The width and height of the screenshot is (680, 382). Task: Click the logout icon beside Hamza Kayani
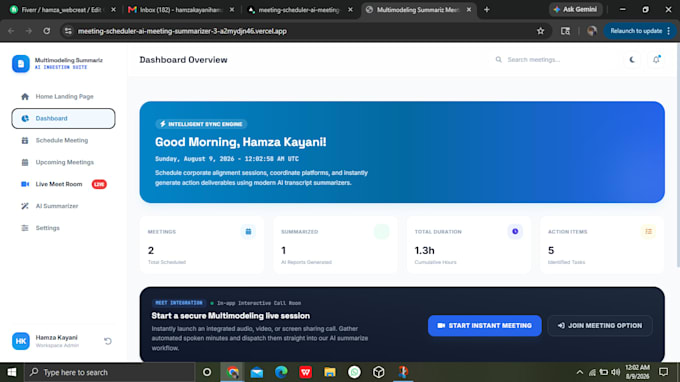pyautogui.click(x=108, y=341)
